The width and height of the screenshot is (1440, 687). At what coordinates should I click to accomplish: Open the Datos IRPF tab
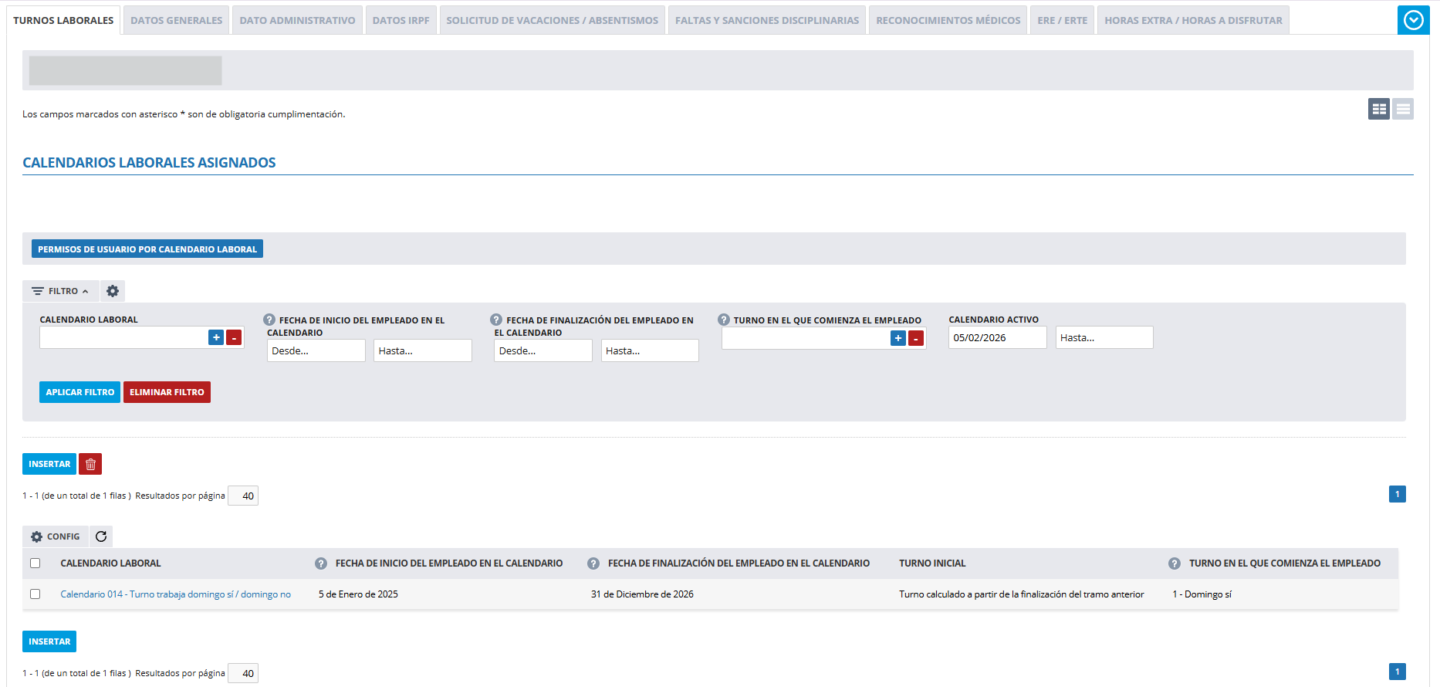point(401,20)
